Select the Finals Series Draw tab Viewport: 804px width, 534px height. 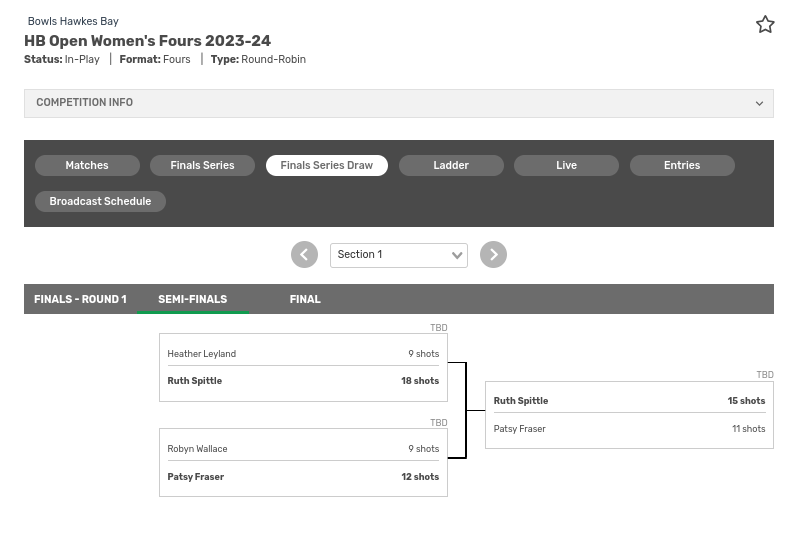point(326,166)
